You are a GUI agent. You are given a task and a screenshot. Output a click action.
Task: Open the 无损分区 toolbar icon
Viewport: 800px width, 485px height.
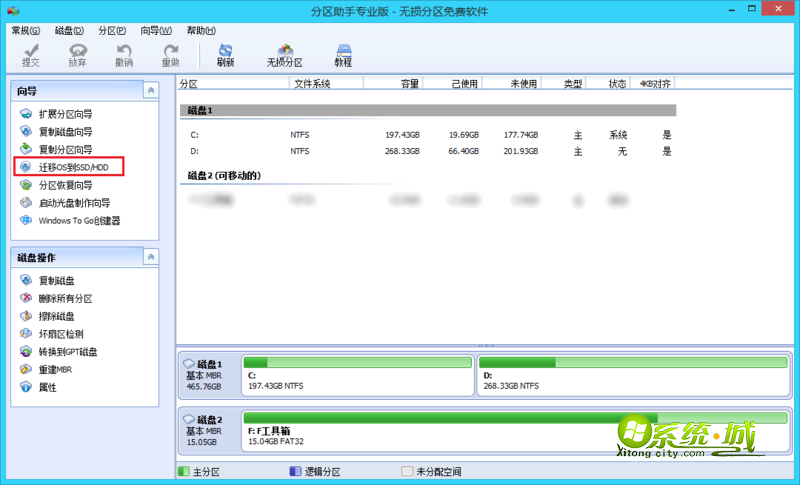click(285, 55)
